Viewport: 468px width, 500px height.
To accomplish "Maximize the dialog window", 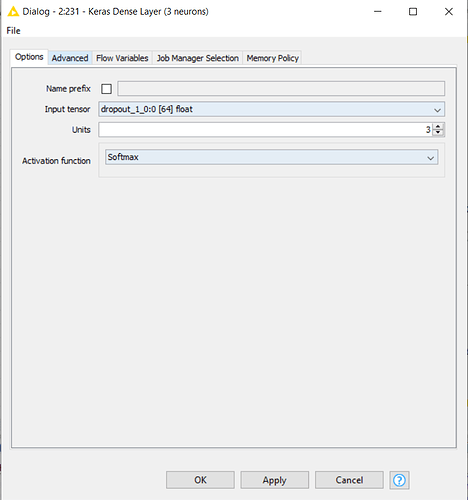I will [413, 12].
